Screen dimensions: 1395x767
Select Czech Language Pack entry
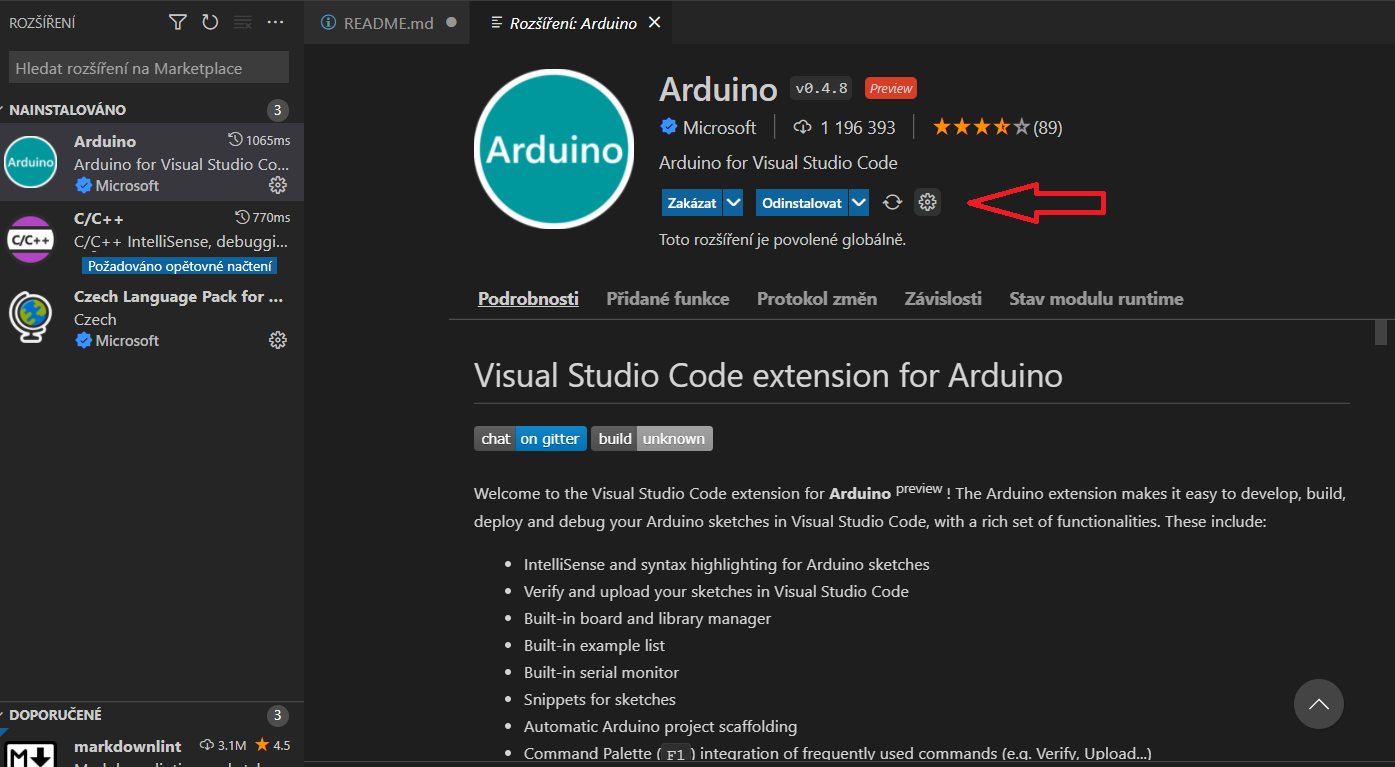152,318
